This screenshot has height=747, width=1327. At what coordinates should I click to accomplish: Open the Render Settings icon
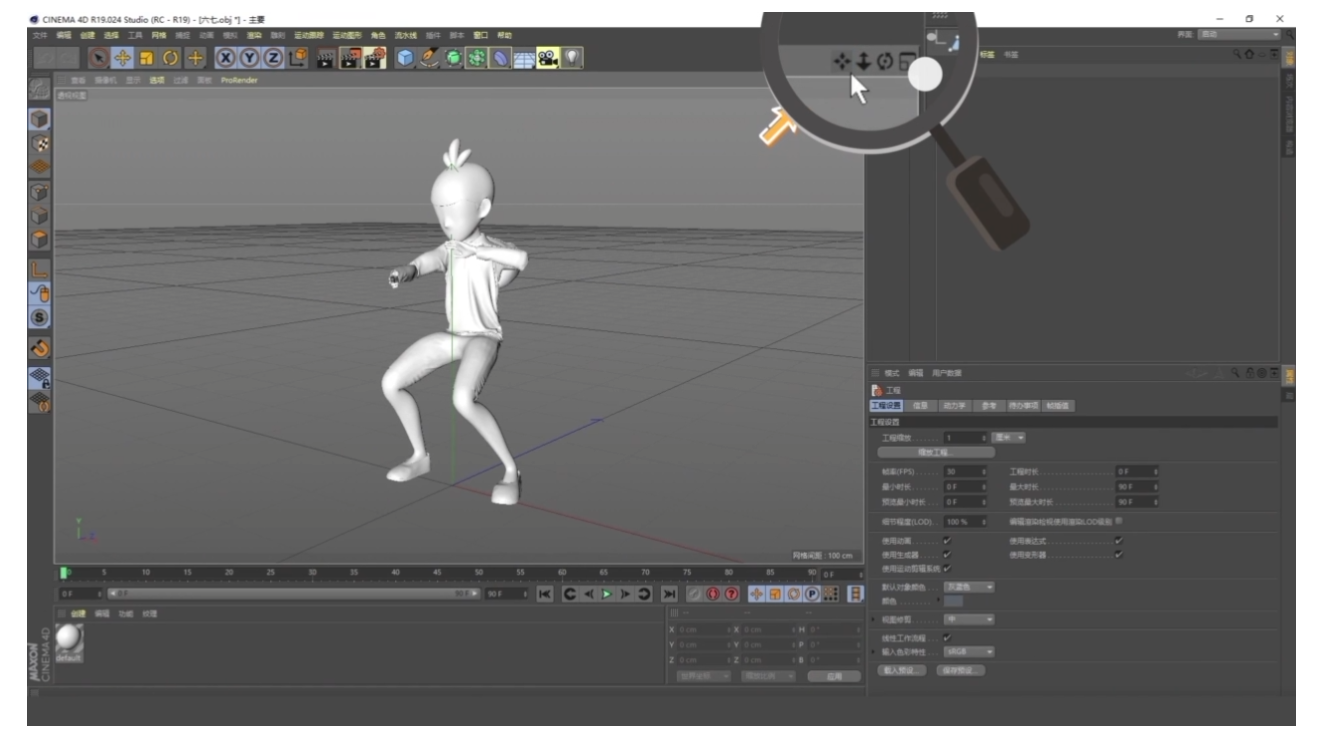(374, 58)
